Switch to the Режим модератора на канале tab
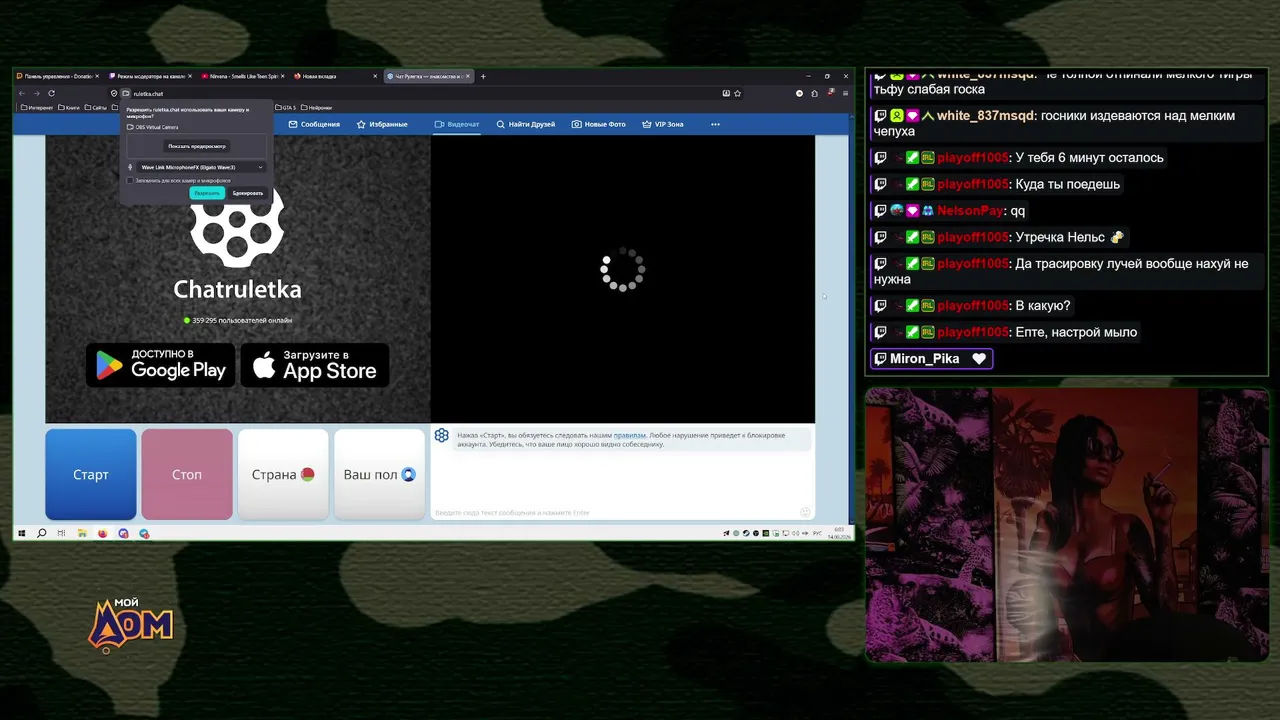This screenshot has height=720, width=1280. point(150,76)
